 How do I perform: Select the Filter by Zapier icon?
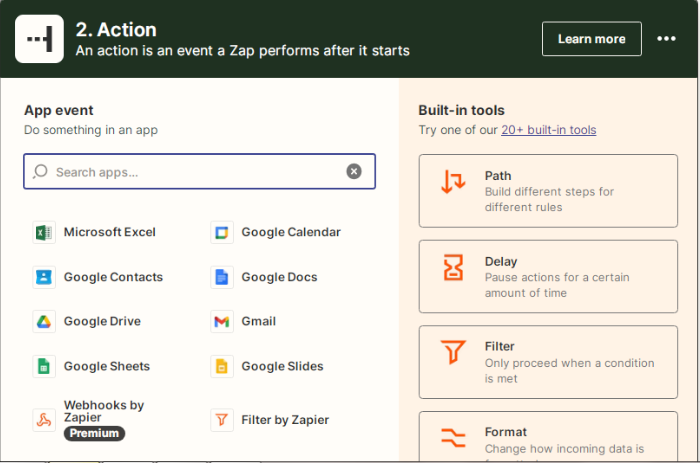[222, 420]
